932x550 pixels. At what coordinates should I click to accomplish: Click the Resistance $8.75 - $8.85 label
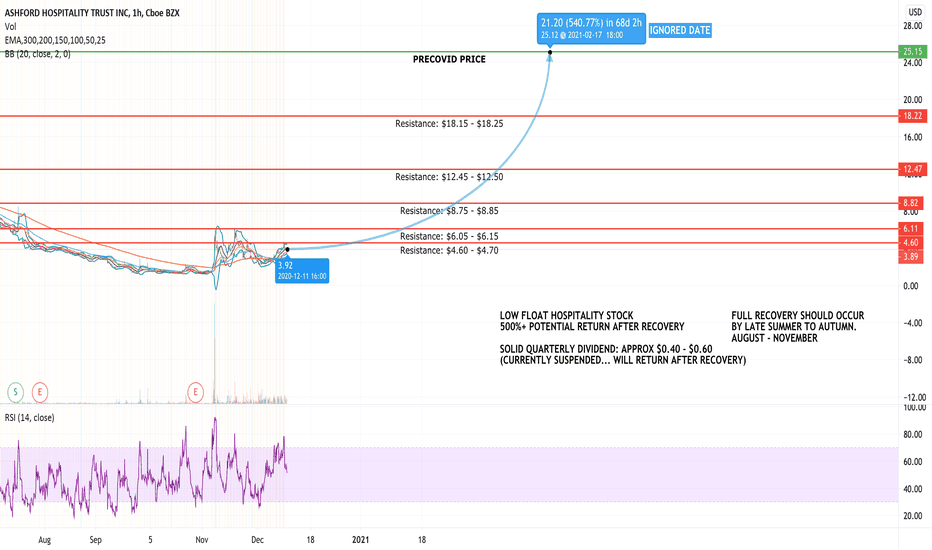[449, 210]
